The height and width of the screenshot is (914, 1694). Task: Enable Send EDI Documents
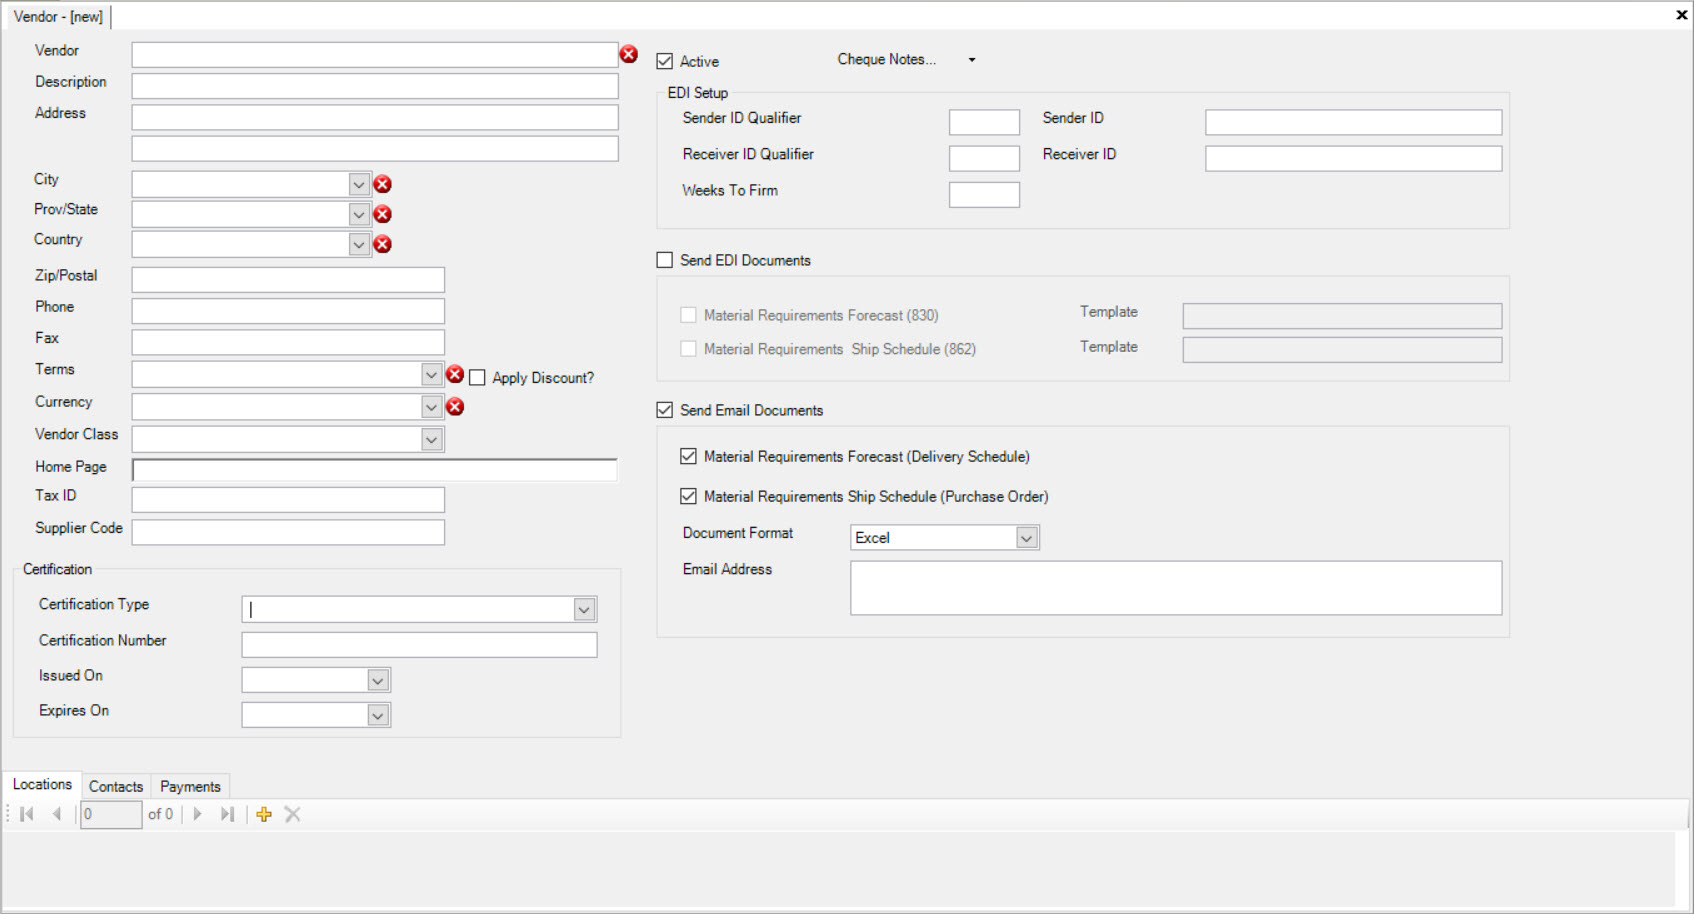tap(665, 260)
